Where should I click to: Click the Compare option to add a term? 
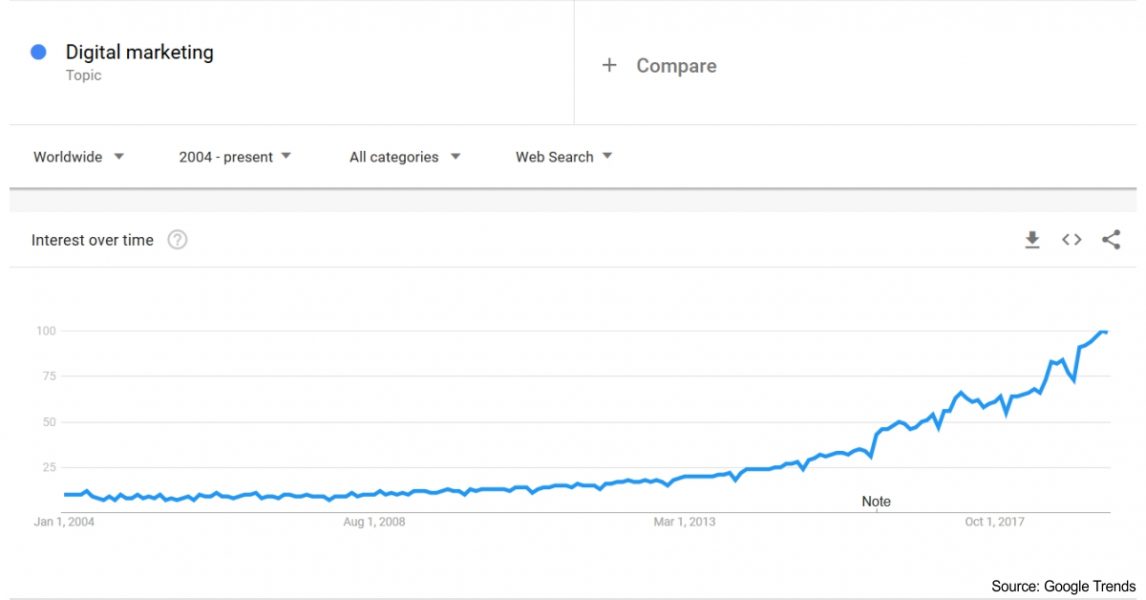[x=676, y=65]
